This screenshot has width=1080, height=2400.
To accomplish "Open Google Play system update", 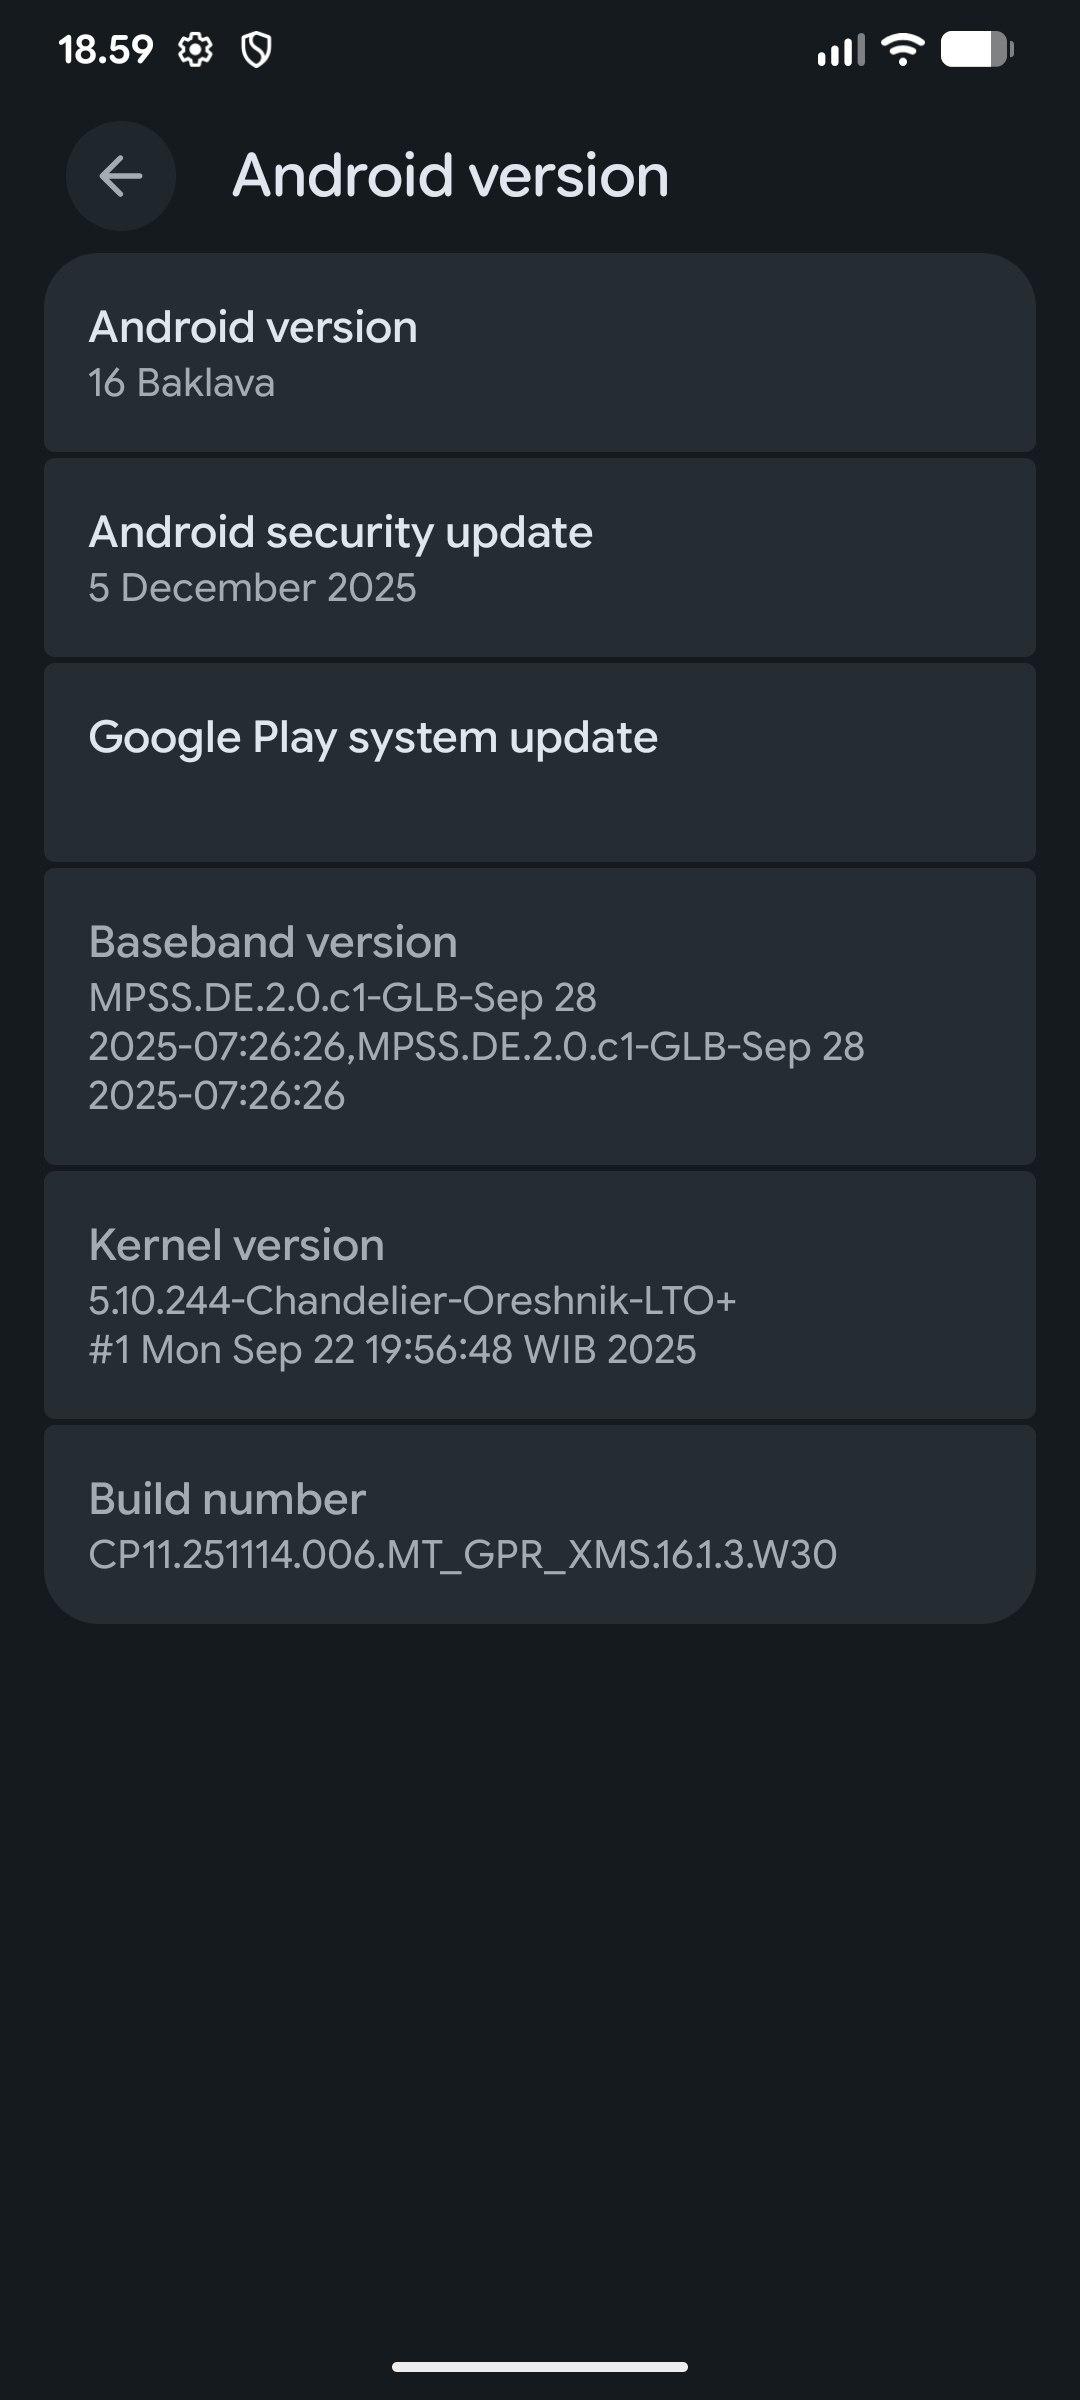I will click(x=540, y=762).
